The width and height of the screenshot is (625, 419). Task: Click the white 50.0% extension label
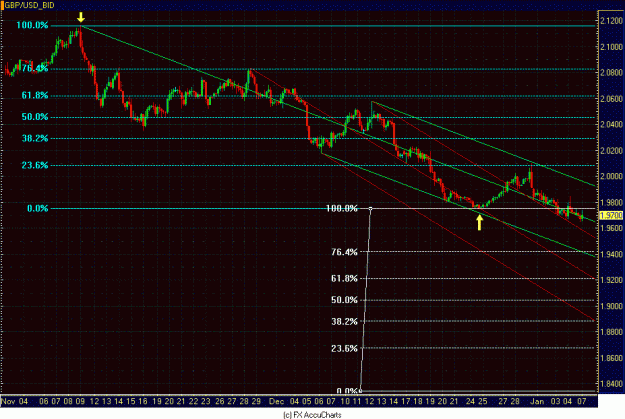[344, 300]
